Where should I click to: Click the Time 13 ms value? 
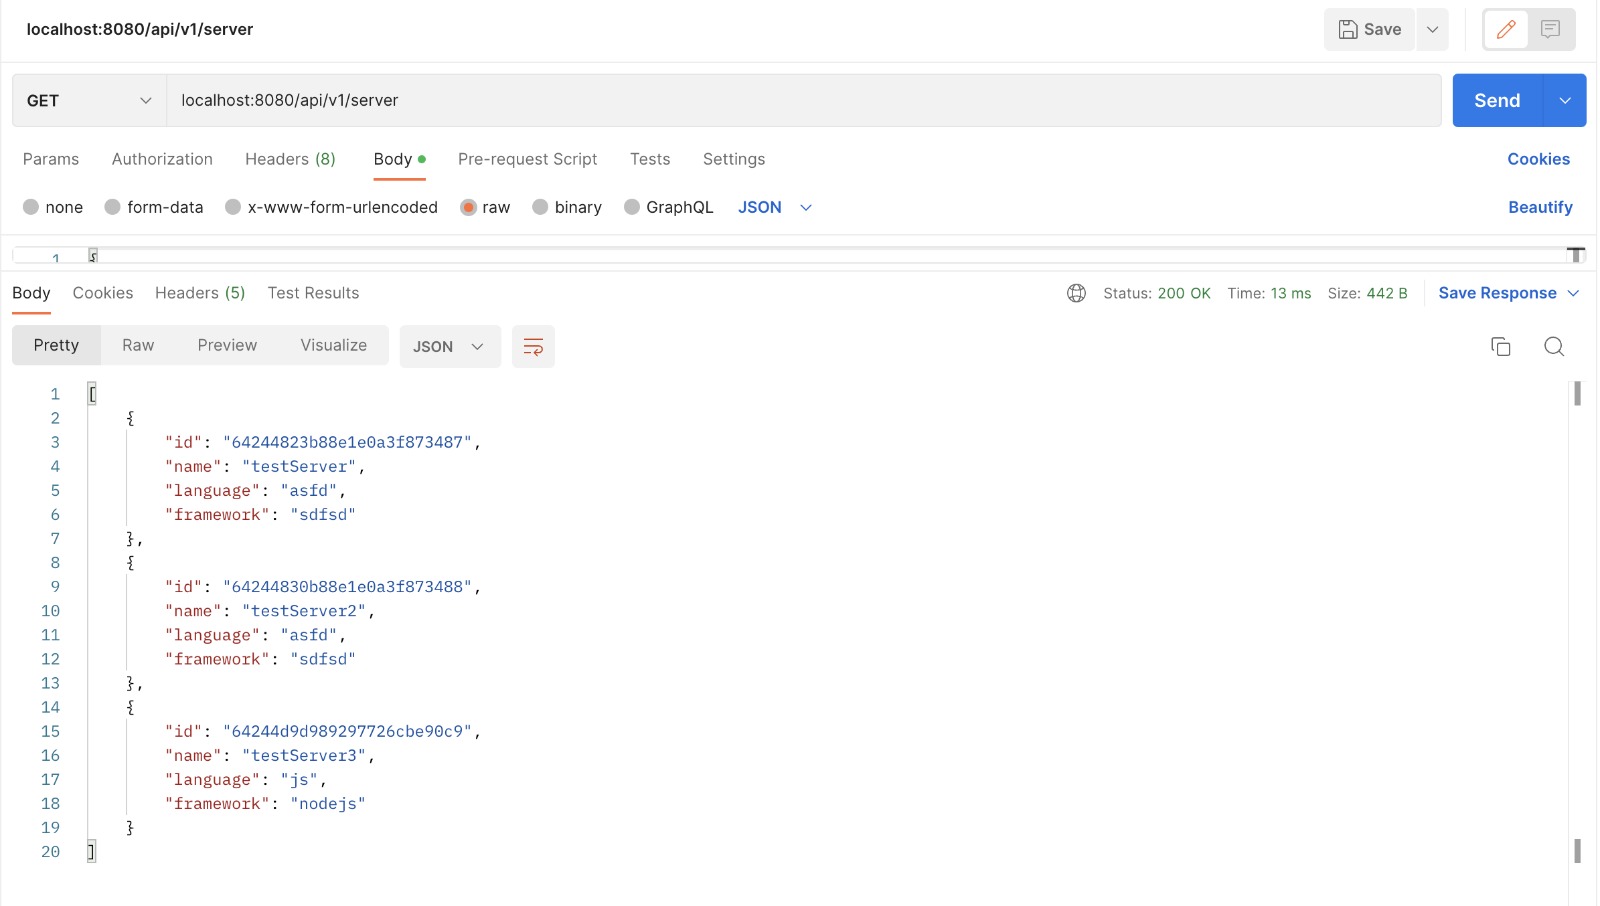point(1290,293)
